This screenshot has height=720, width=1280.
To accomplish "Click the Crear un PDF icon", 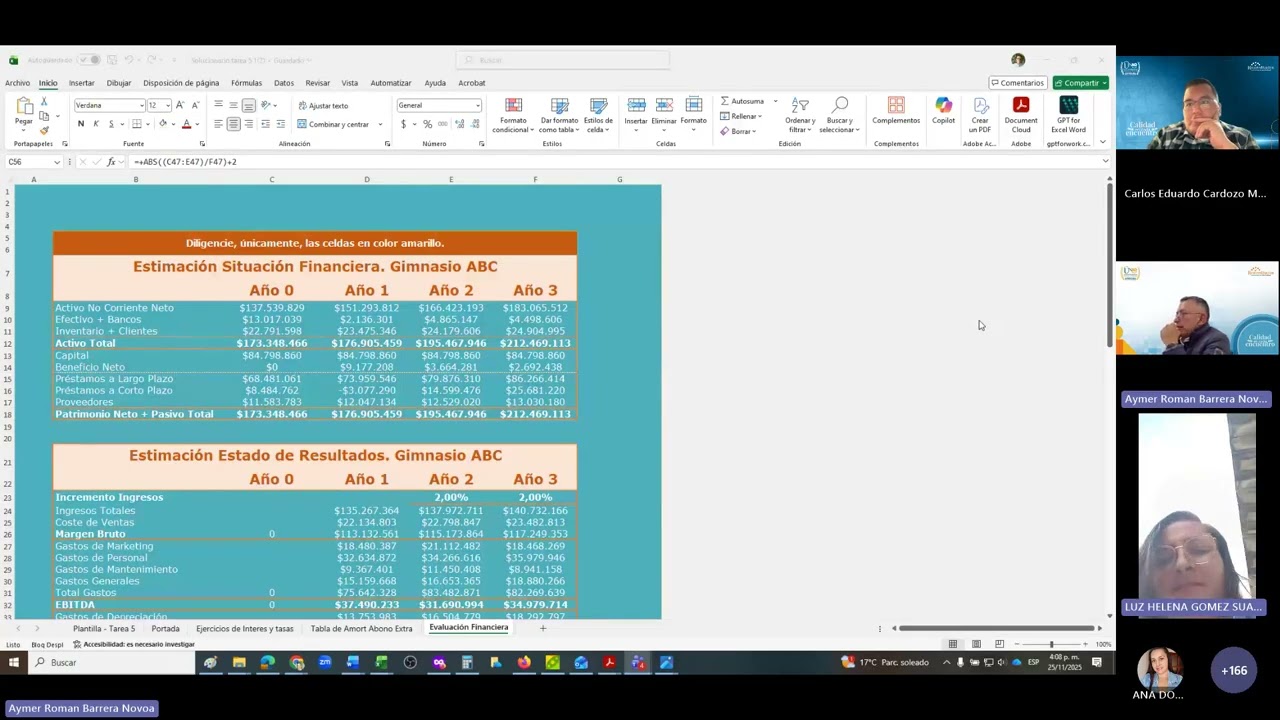I will tap(980, 105).
